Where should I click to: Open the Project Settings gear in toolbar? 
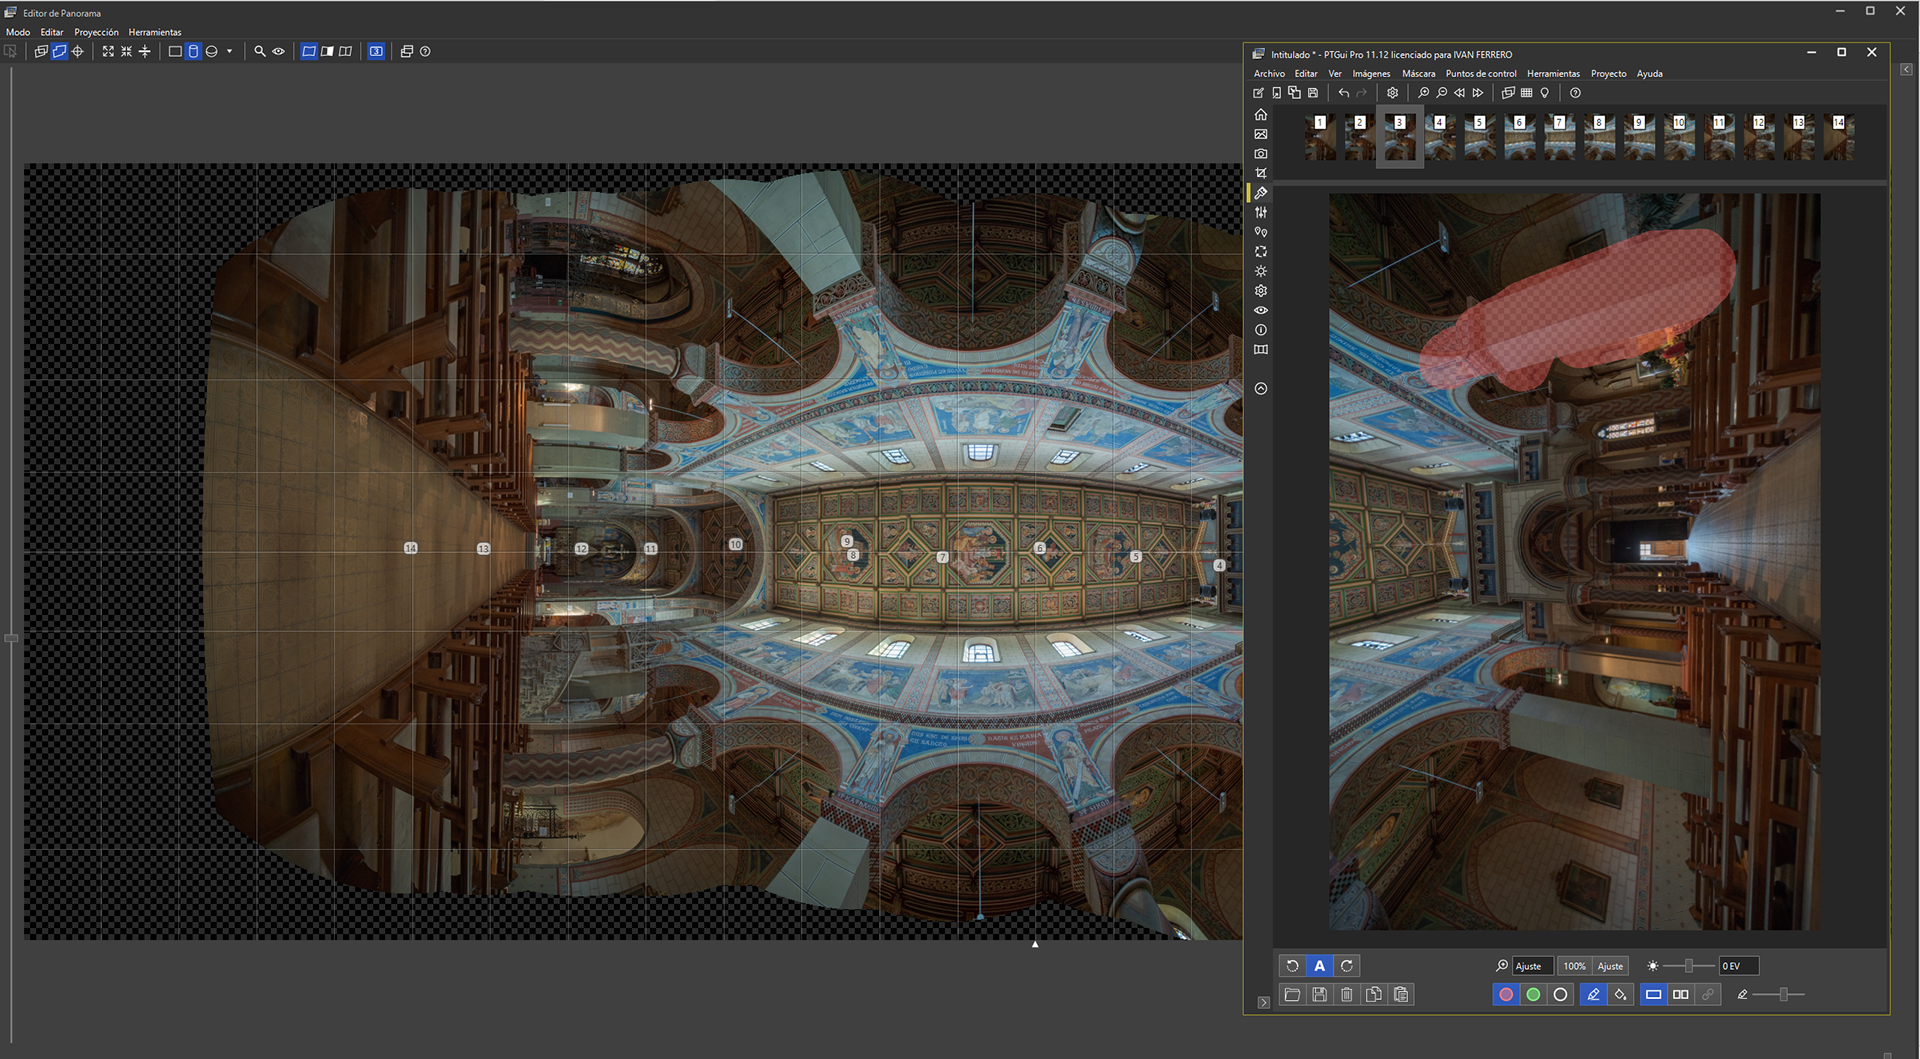(1392, 93)
